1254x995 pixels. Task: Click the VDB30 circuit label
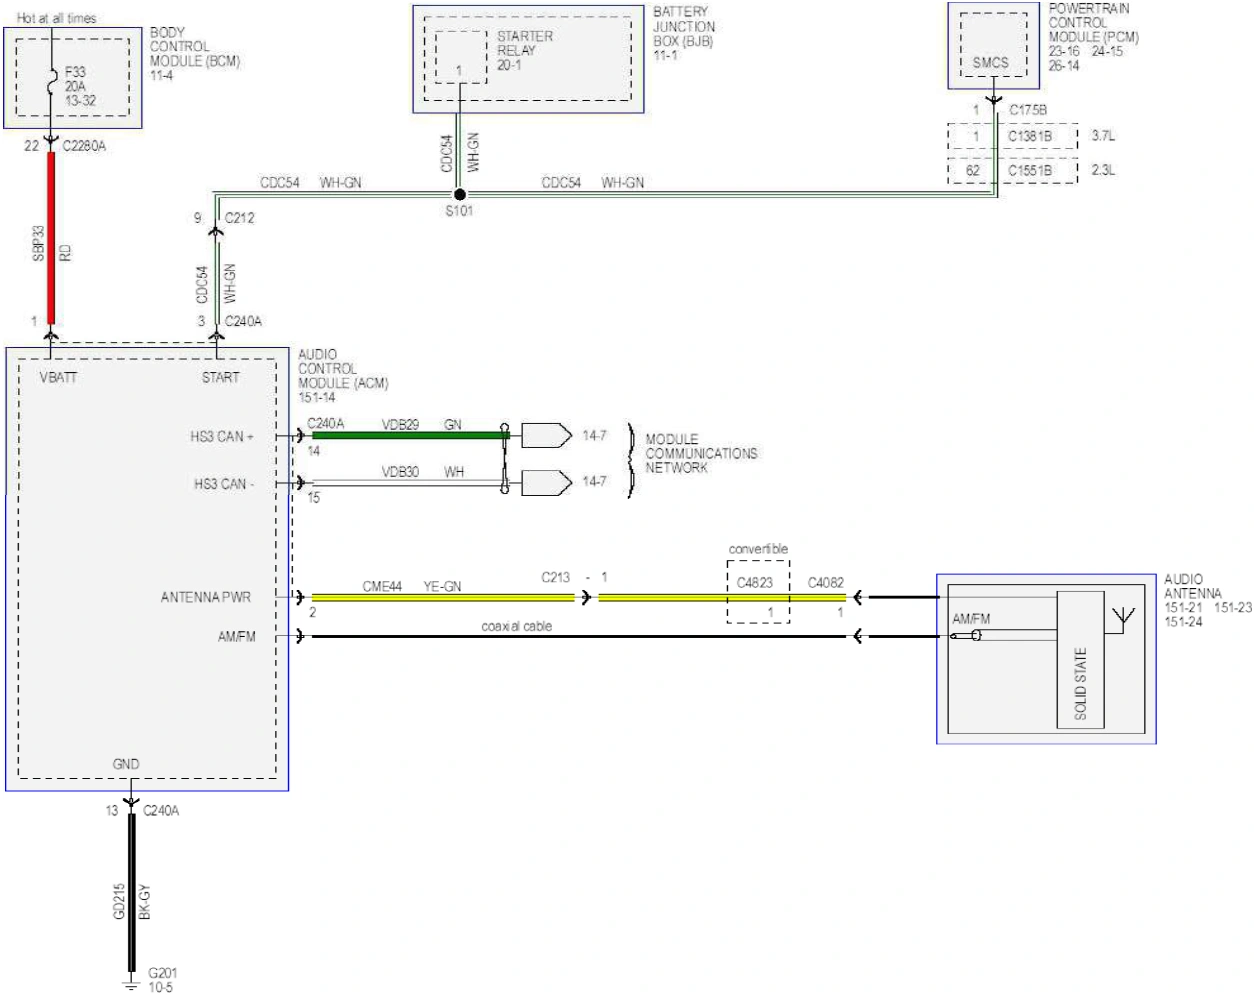tap(400, 472)
